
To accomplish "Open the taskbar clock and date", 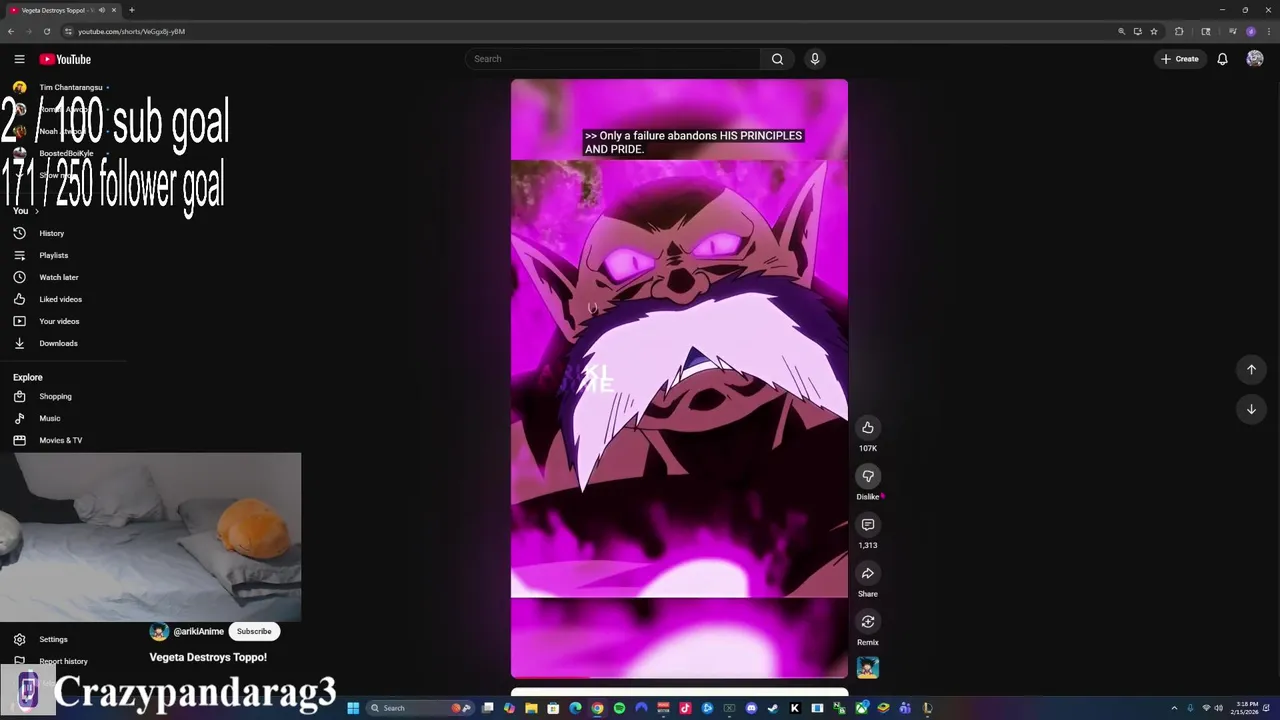I will coord(1247,708).
